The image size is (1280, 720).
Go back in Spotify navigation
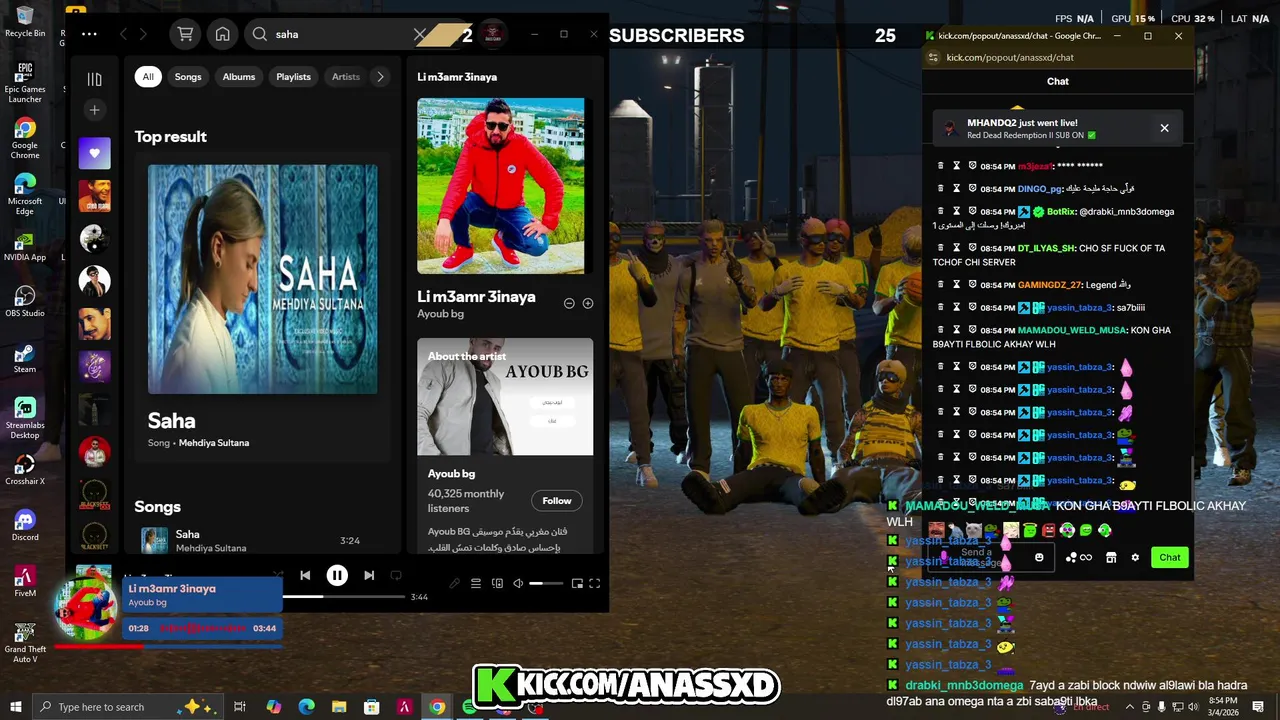[123, 34]
